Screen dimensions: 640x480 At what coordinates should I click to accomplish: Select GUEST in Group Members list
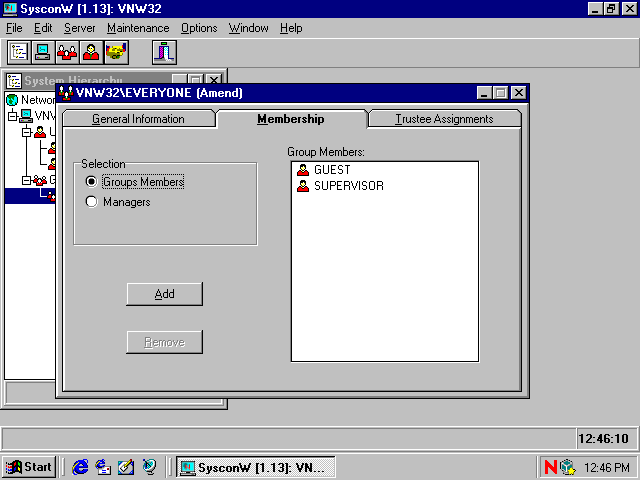(332, 170)
